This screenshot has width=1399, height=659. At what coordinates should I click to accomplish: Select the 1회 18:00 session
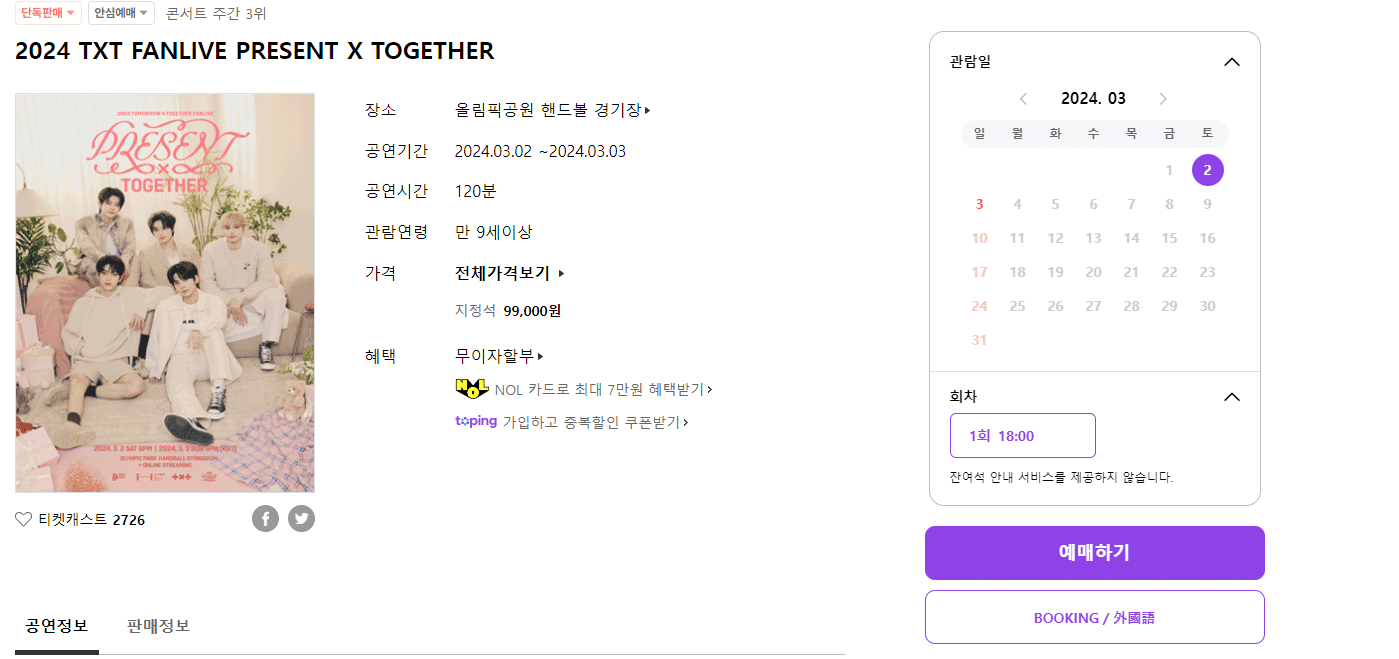click(x=1022, y=435)
